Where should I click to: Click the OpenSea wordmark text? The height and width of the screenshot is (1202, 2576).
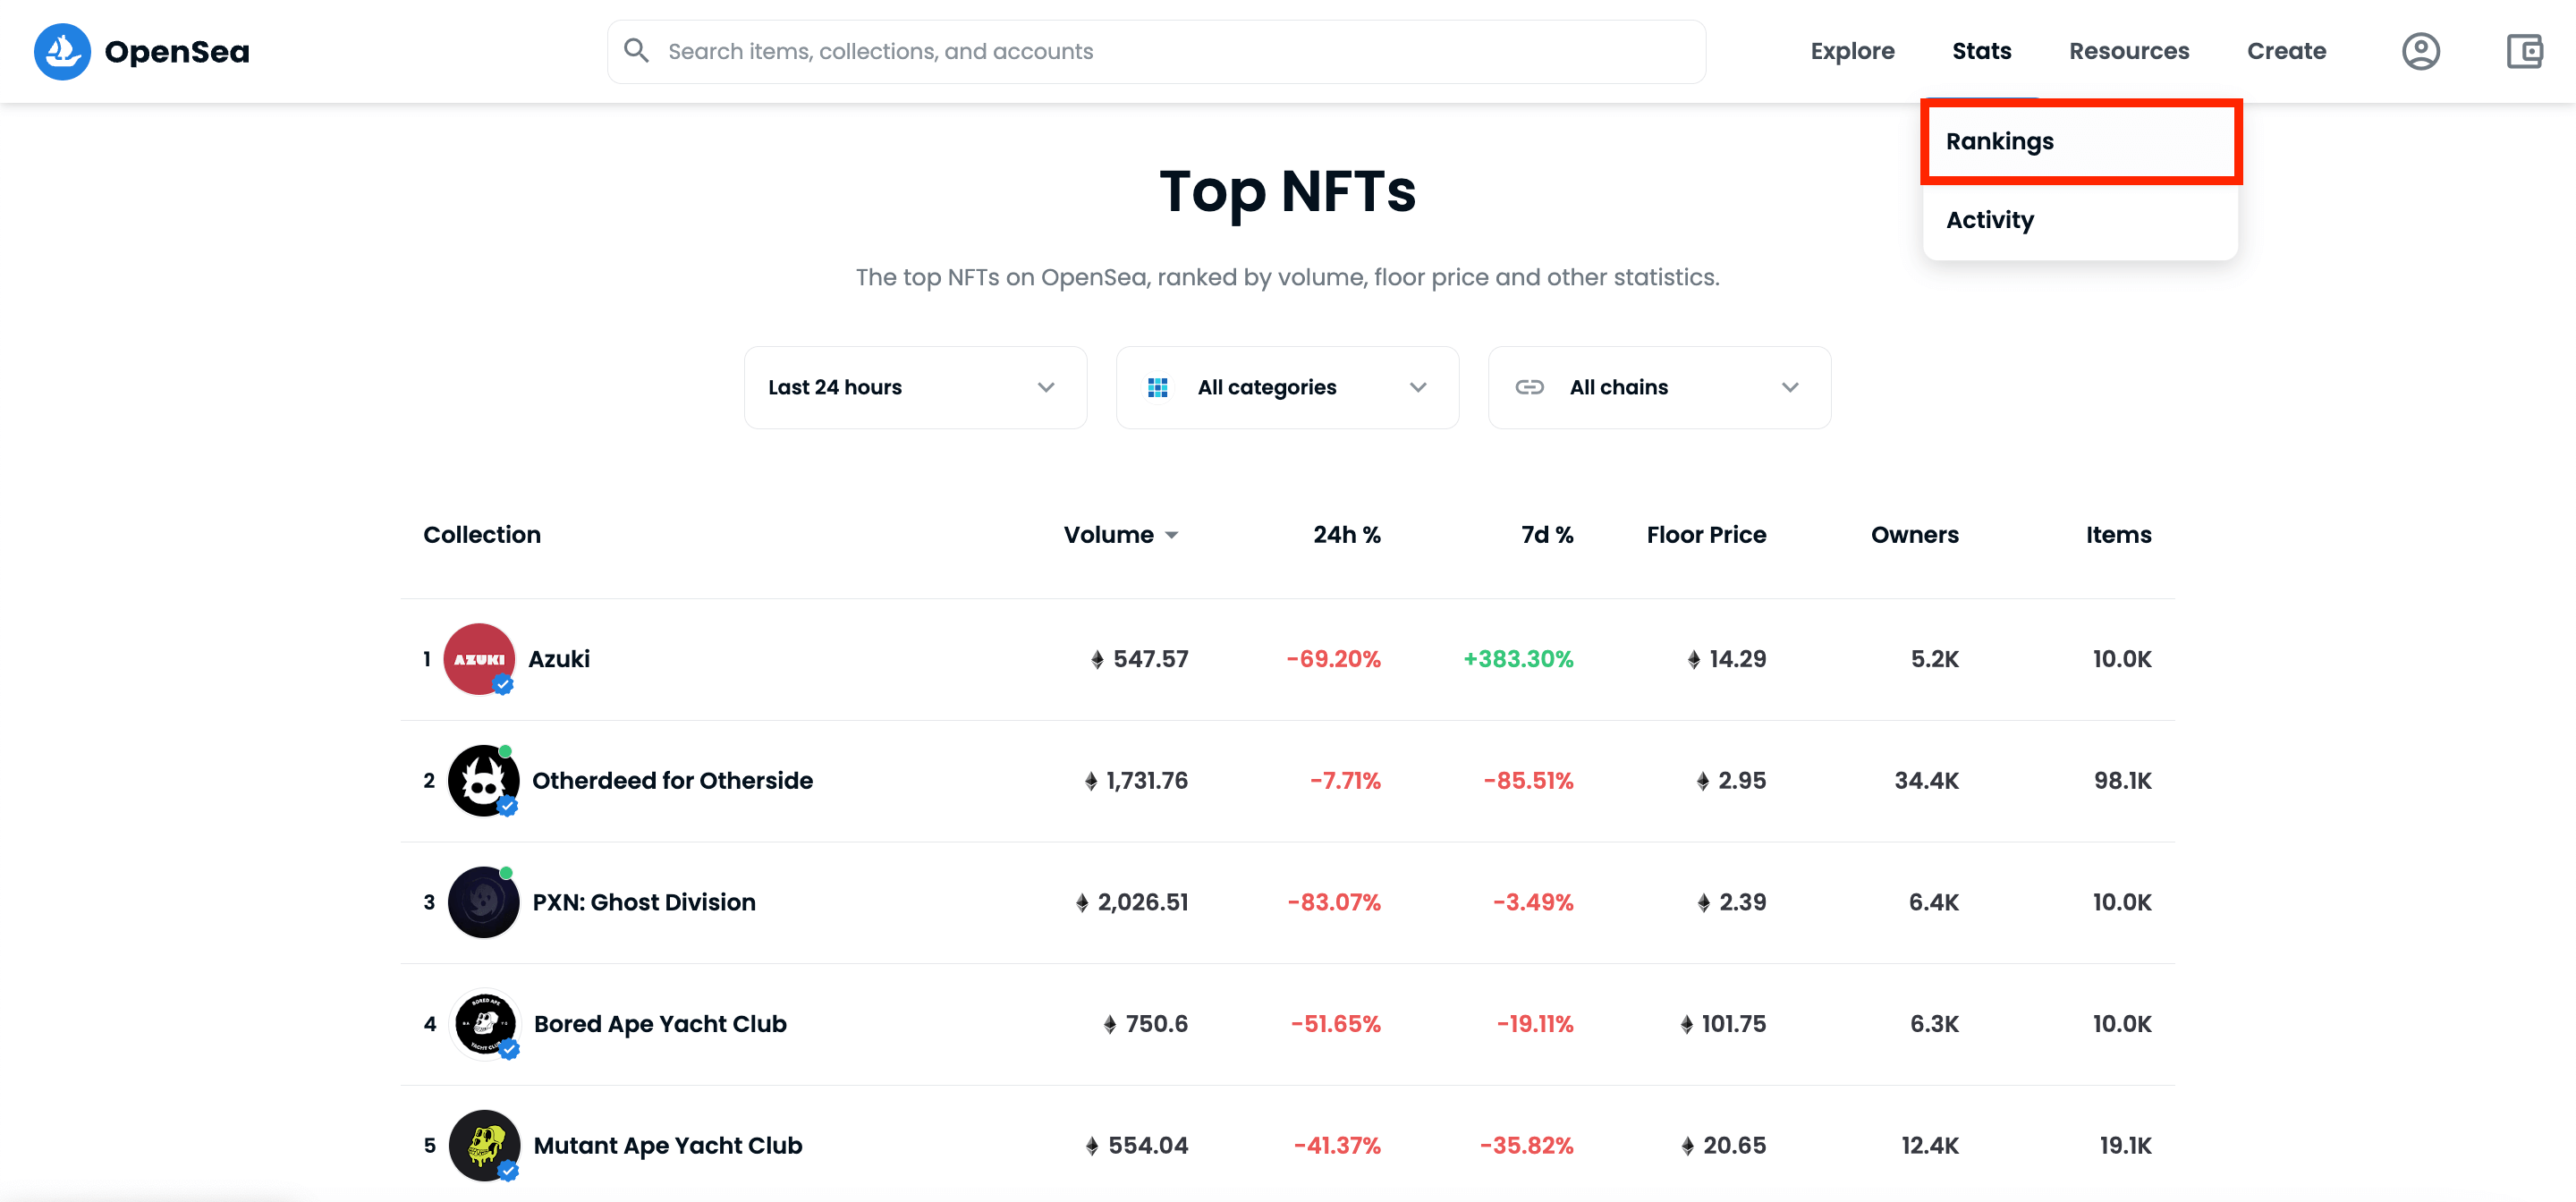(x=177, y=52)
